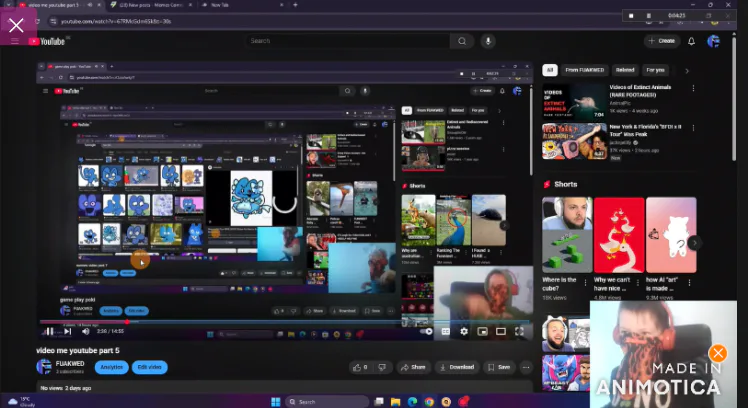This screenshot has height=408, width=748.
Task: Click the Windows taskbar Search box
Action: click(327, 402)
